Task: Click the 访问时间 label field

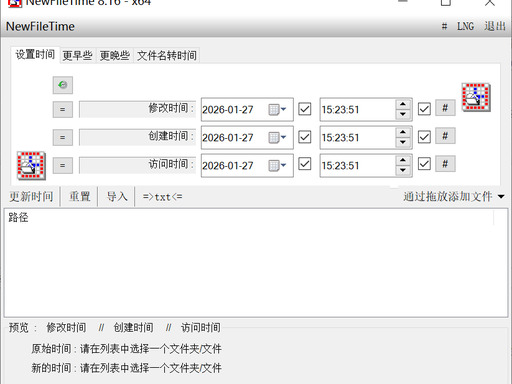Action: coord(137,165)
